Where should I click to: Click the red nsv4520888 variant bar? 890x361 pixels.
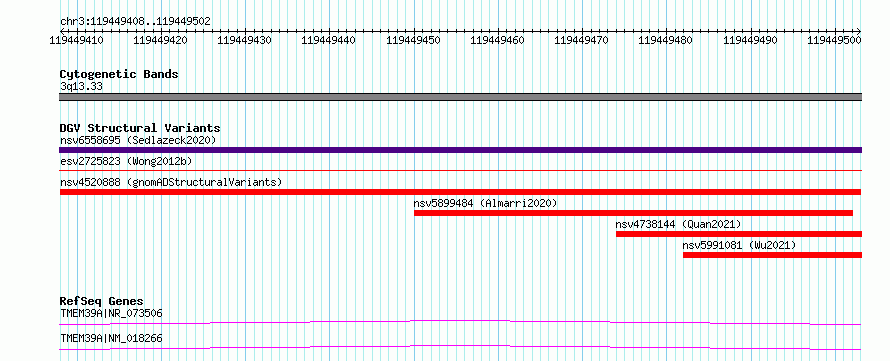[461, 192]
